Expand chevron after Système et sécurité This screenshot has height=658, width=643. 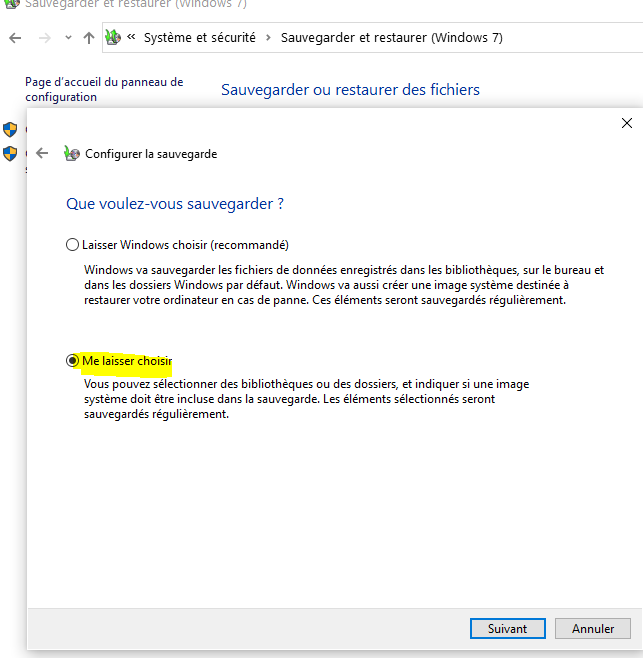click(x=268, y=38)
